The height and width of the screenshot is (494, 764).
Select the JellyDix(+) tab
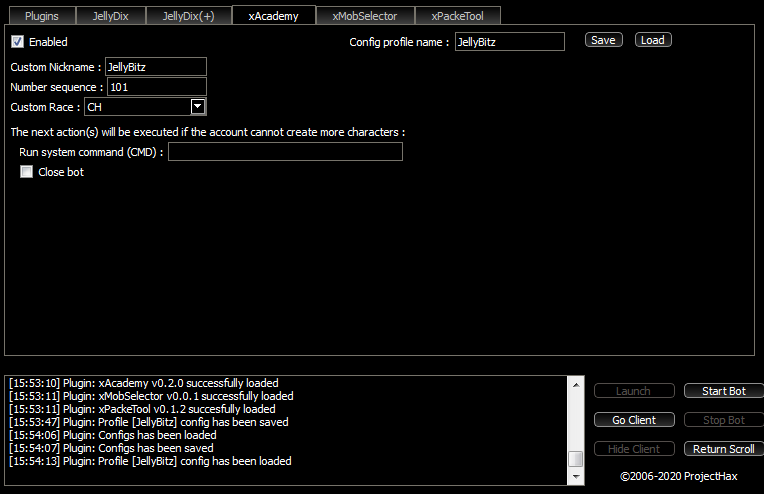point(188,16)
